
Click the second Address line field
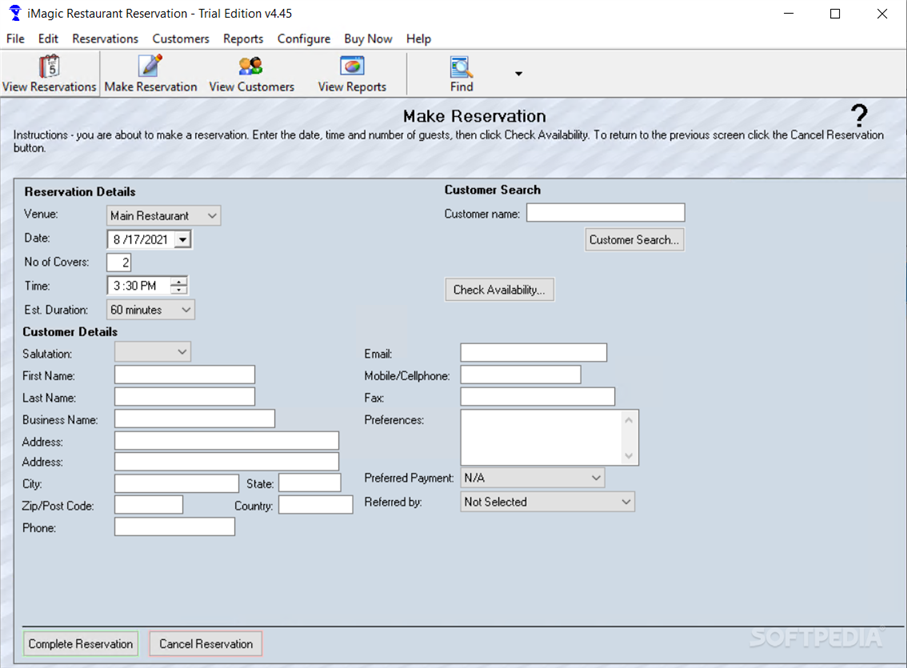[227, 462]
